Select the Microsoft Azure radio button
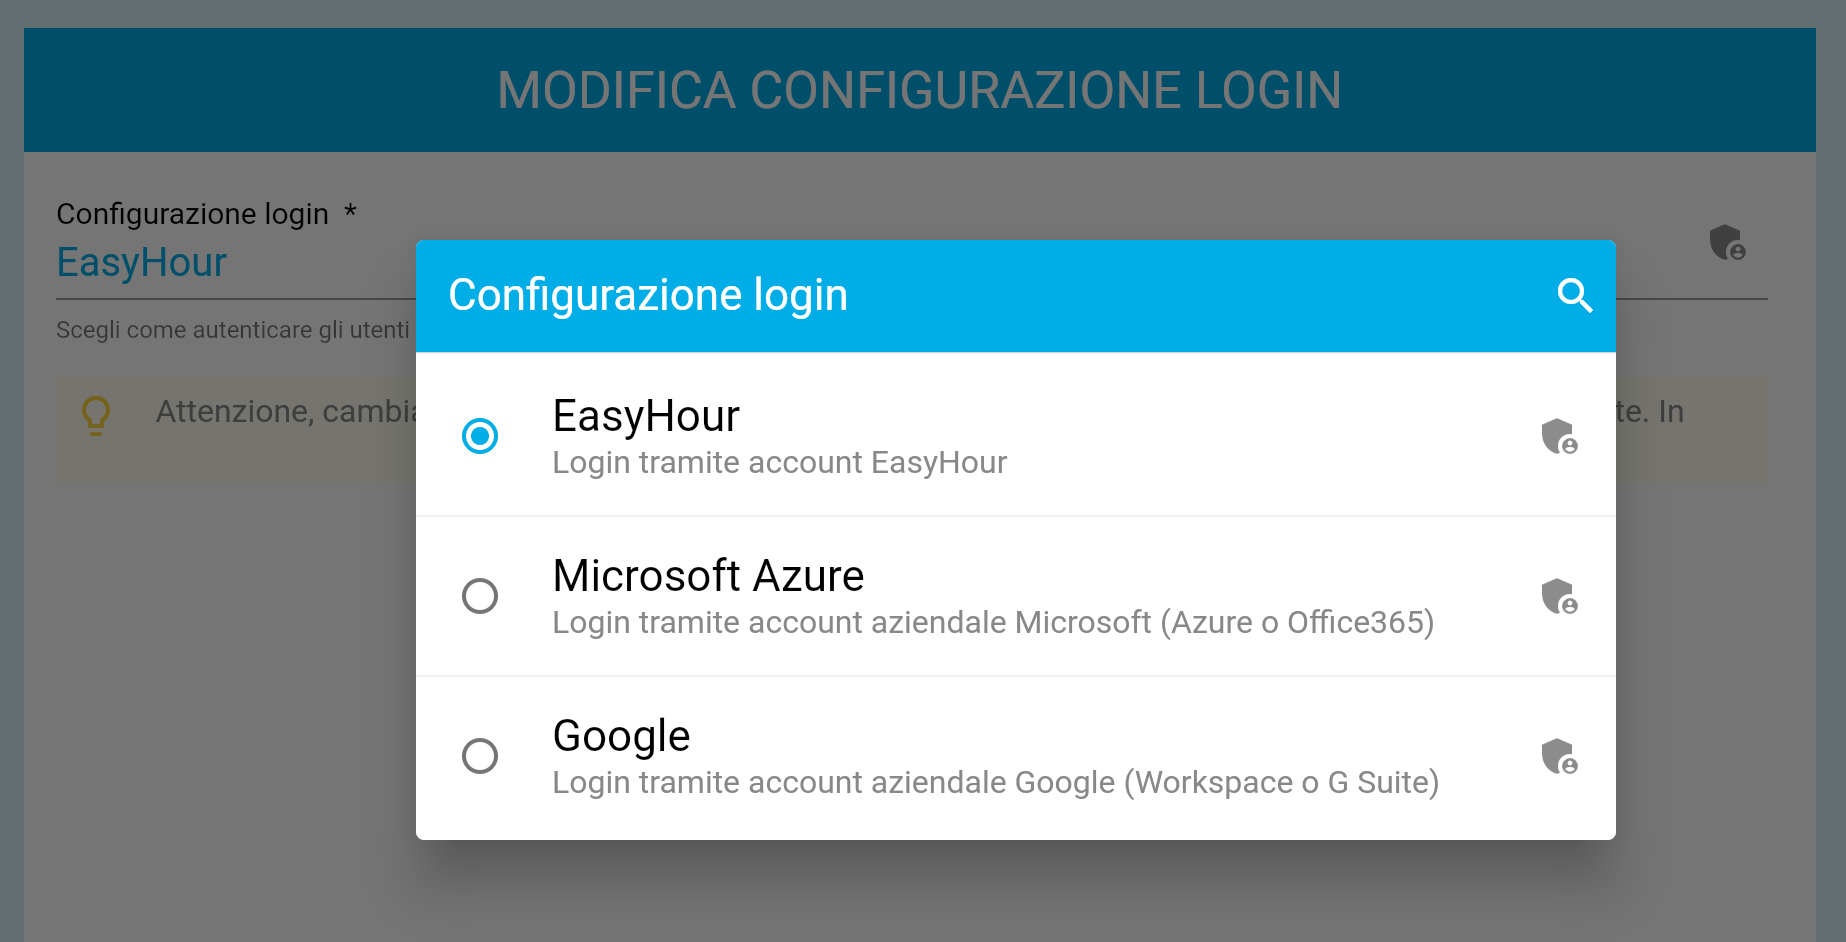The height and width of the screenshot is (942, 1846). (480, 596)
